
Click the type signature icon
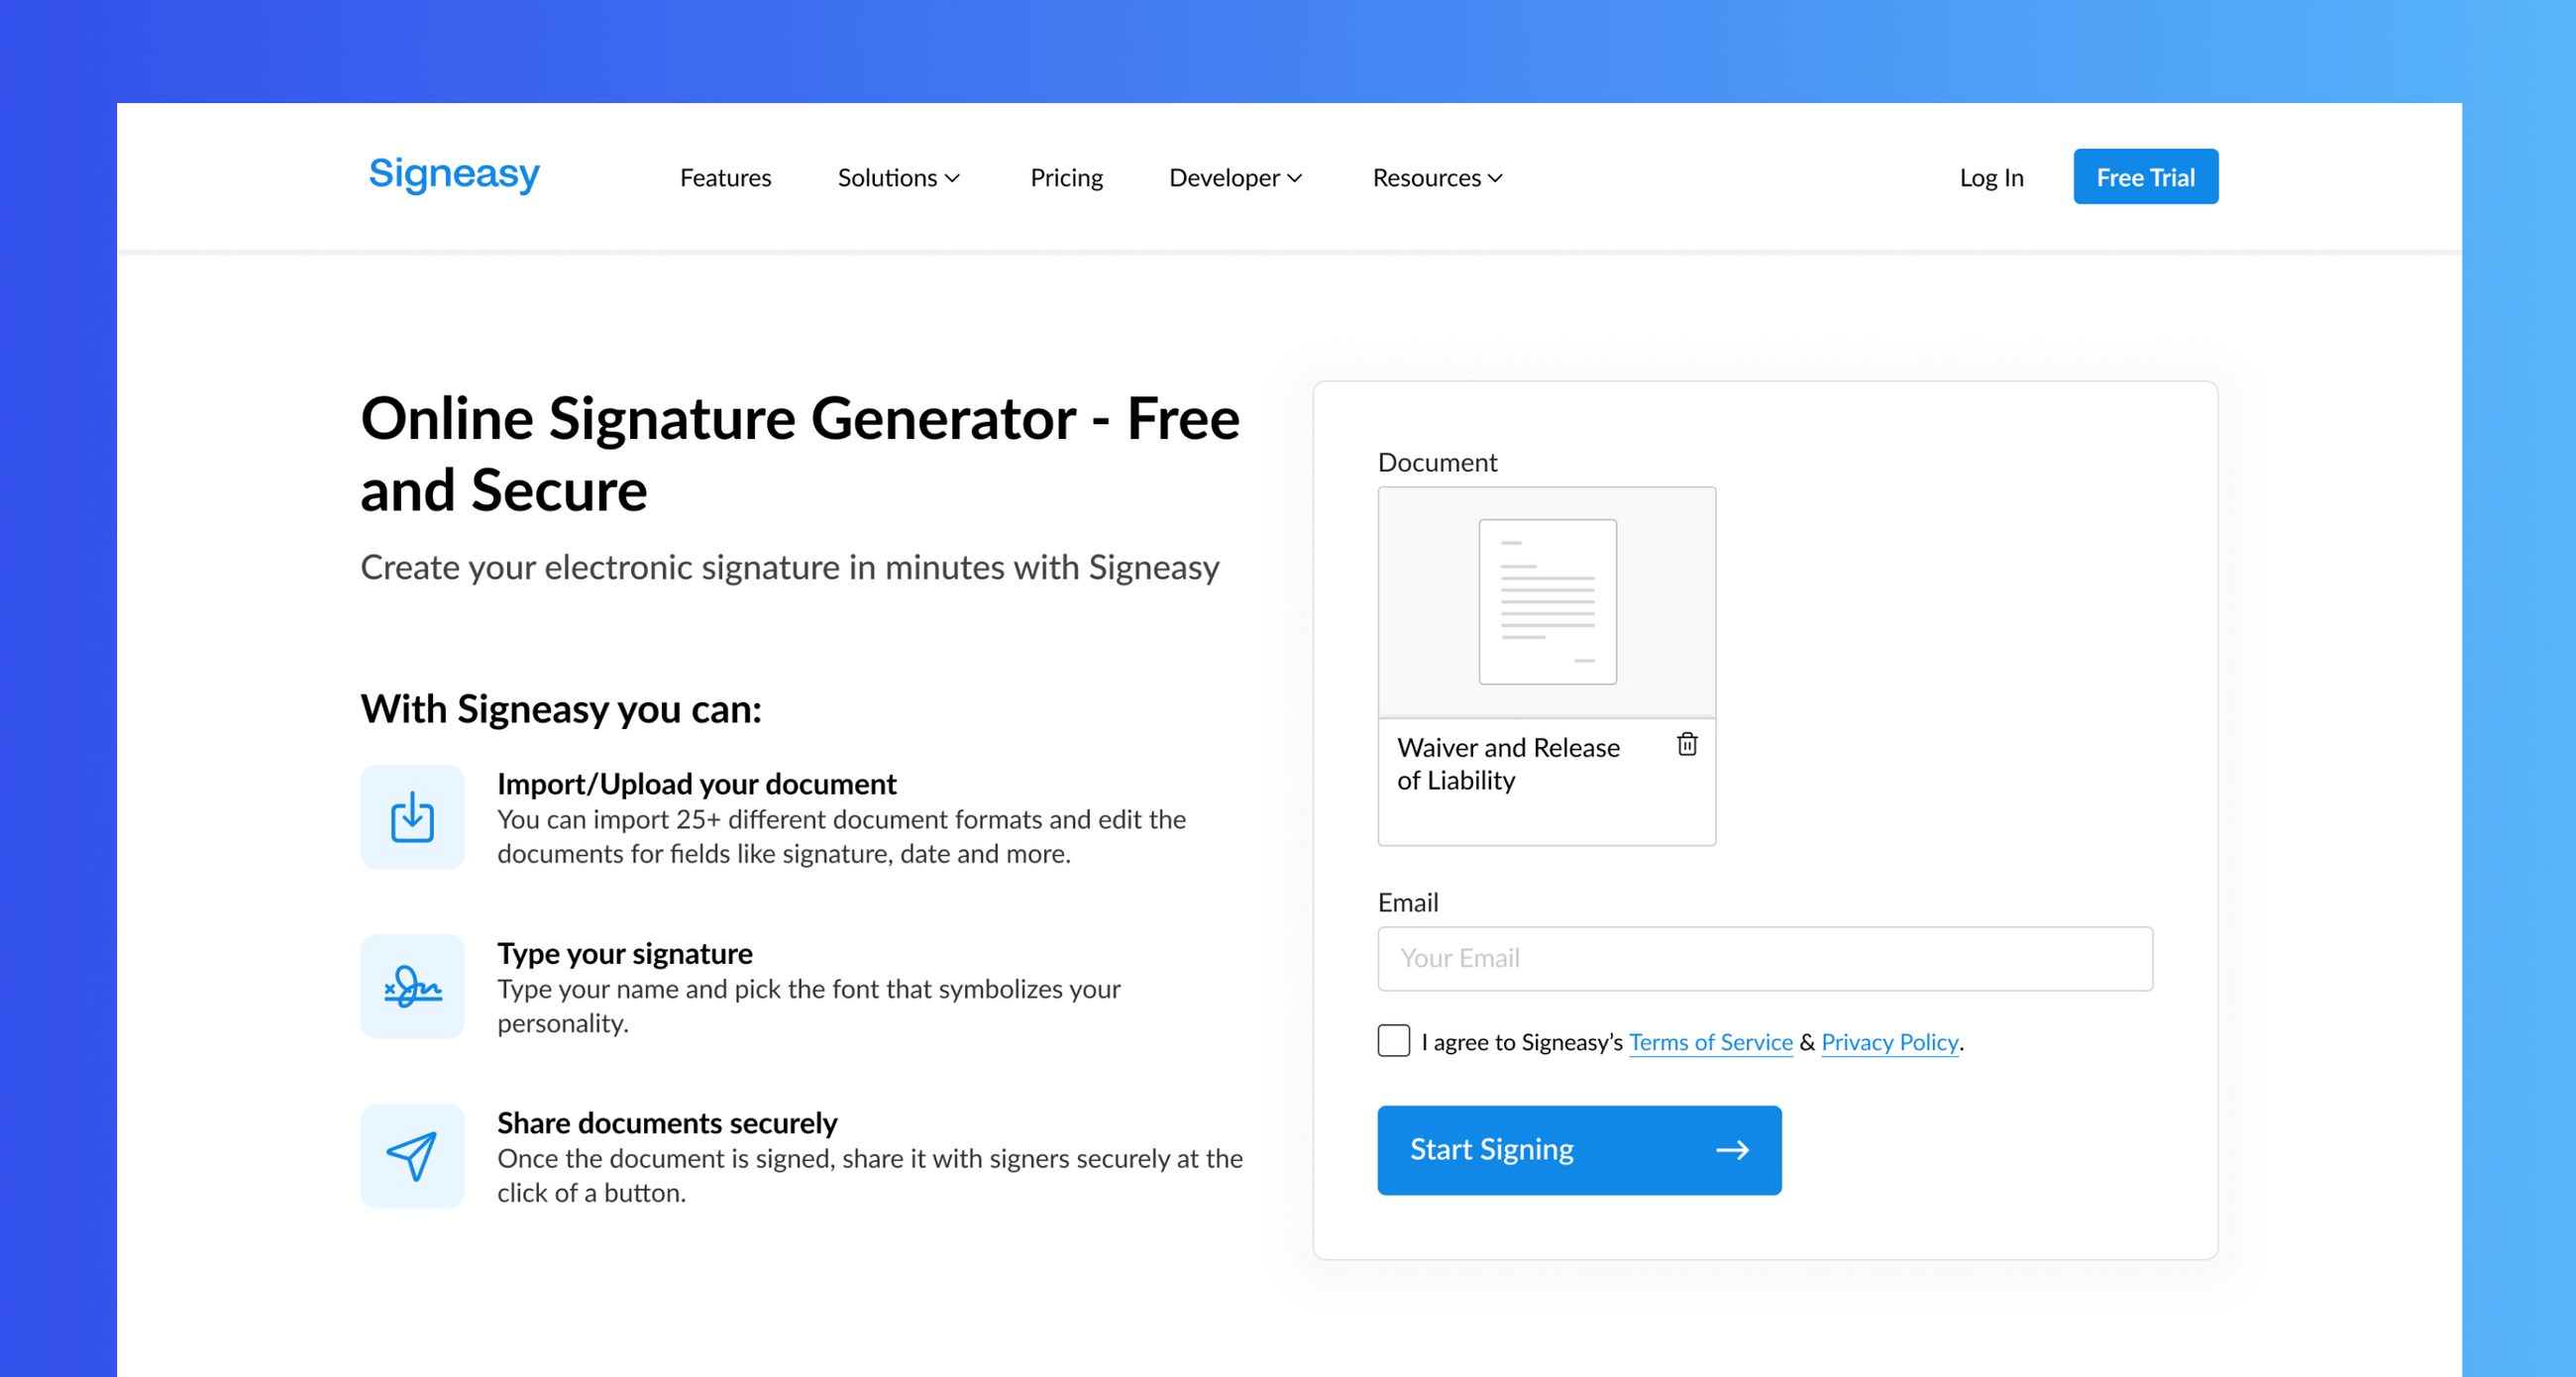pyautogui.click(x=412, y=987)
